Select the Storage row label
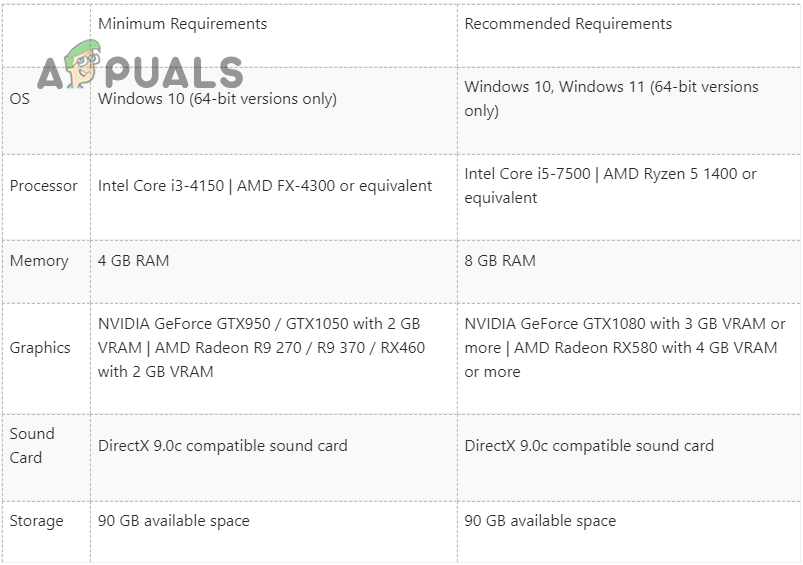The height and width of the screenshot is (565, 803). 37,521
